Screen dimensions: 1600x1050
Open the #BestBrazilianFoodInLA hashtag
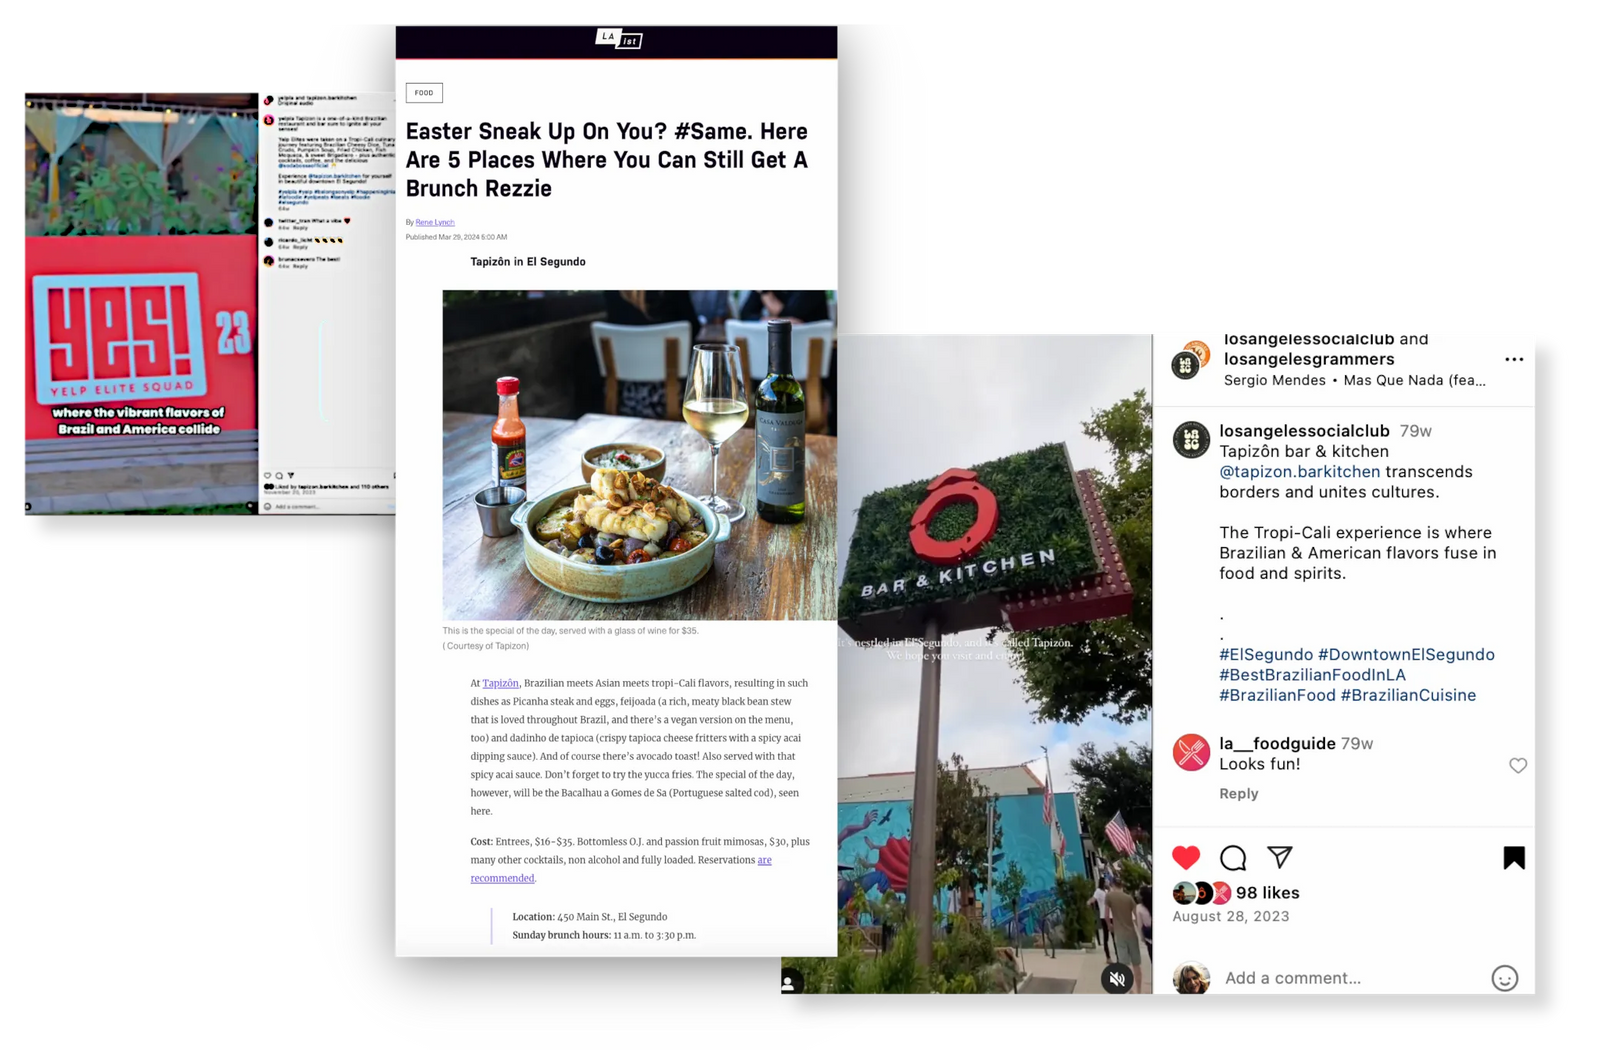(x=1312, y=675)
